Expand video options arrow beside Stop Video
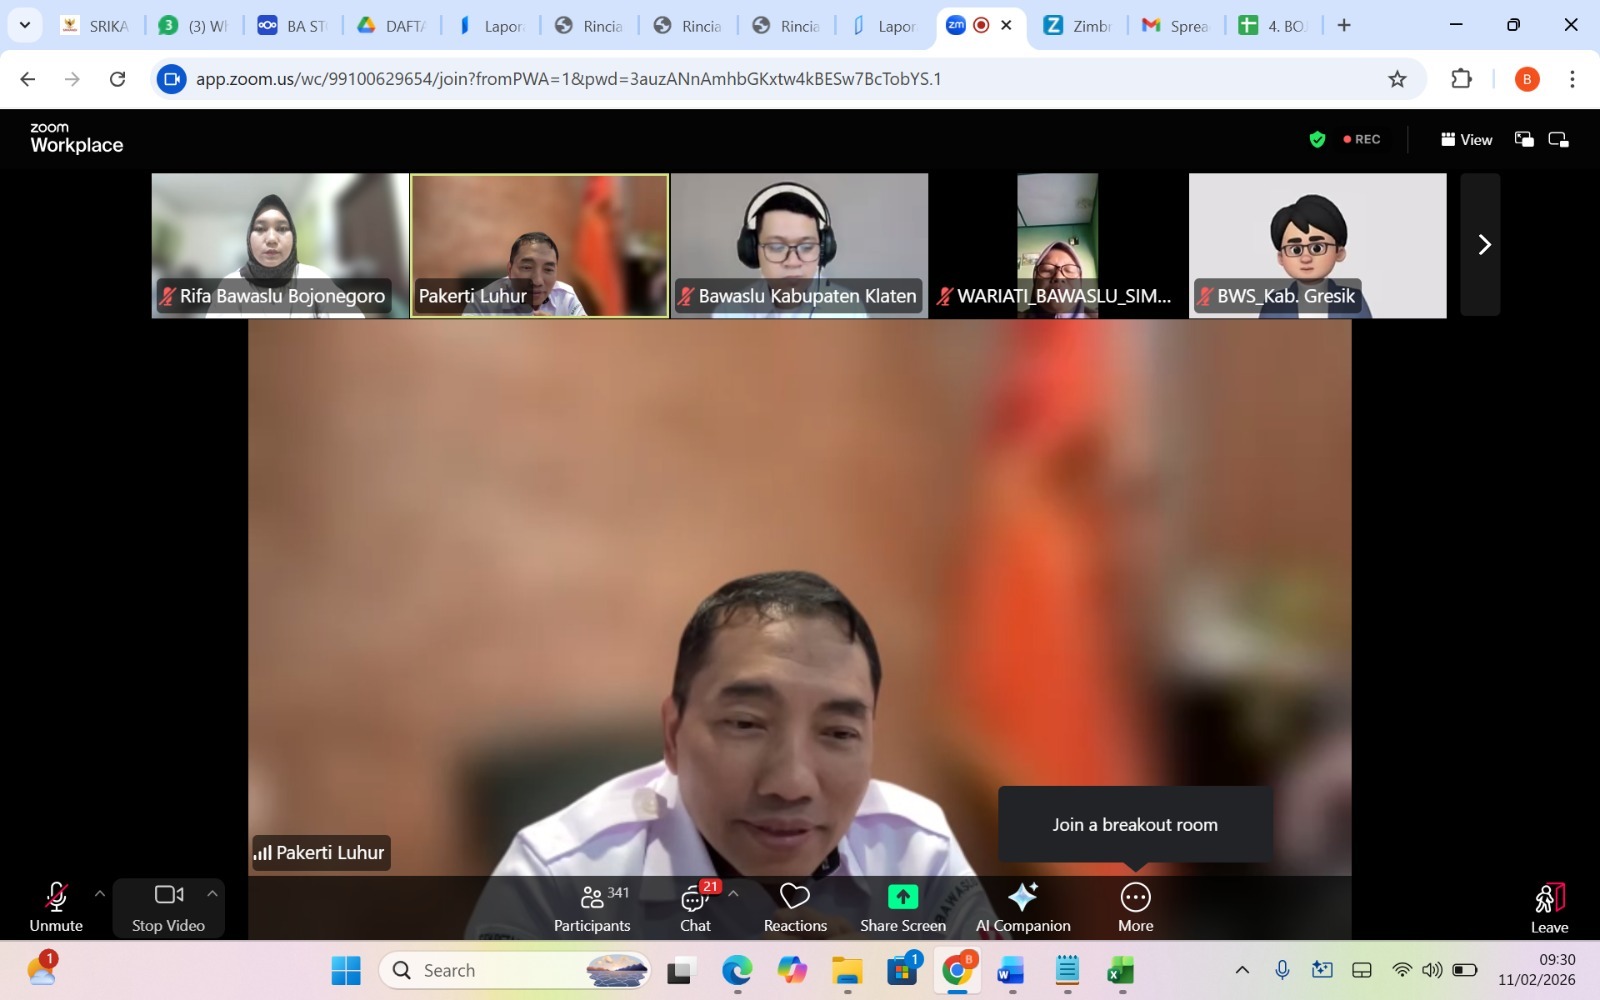 (x=212, y=893)
